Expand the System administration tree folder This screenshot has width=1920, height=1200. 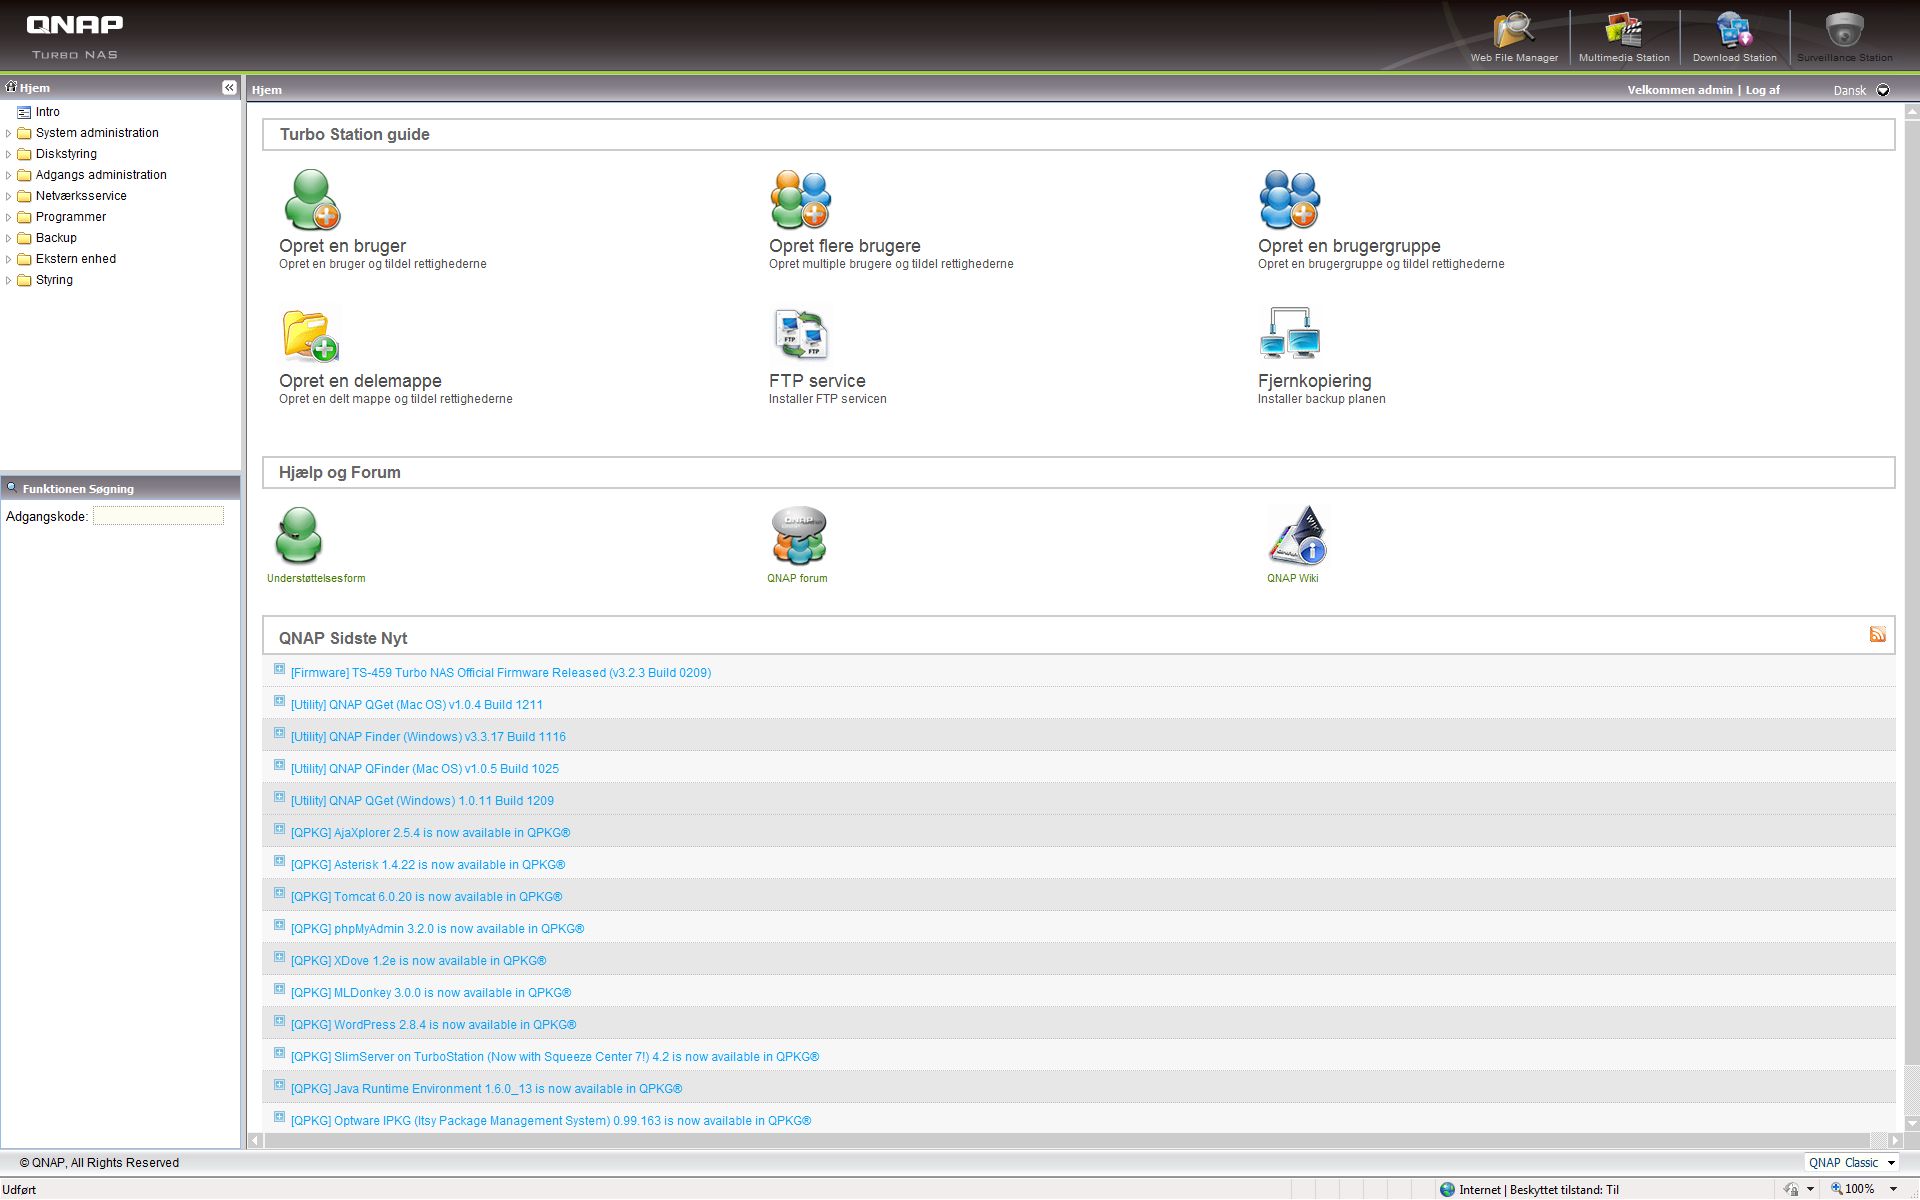9,133
